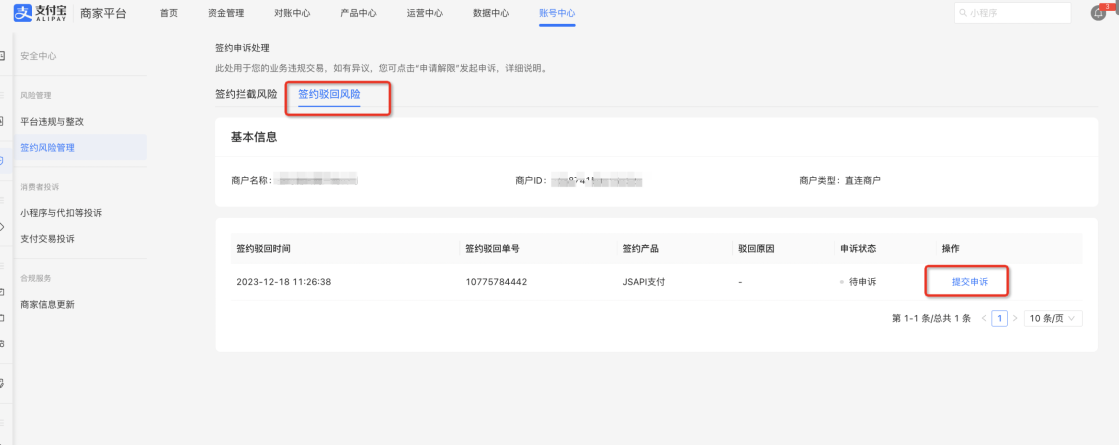Click 第 1-1 条/总共 1 条 text
This screenshot has height=445, width=1119.
931,319
